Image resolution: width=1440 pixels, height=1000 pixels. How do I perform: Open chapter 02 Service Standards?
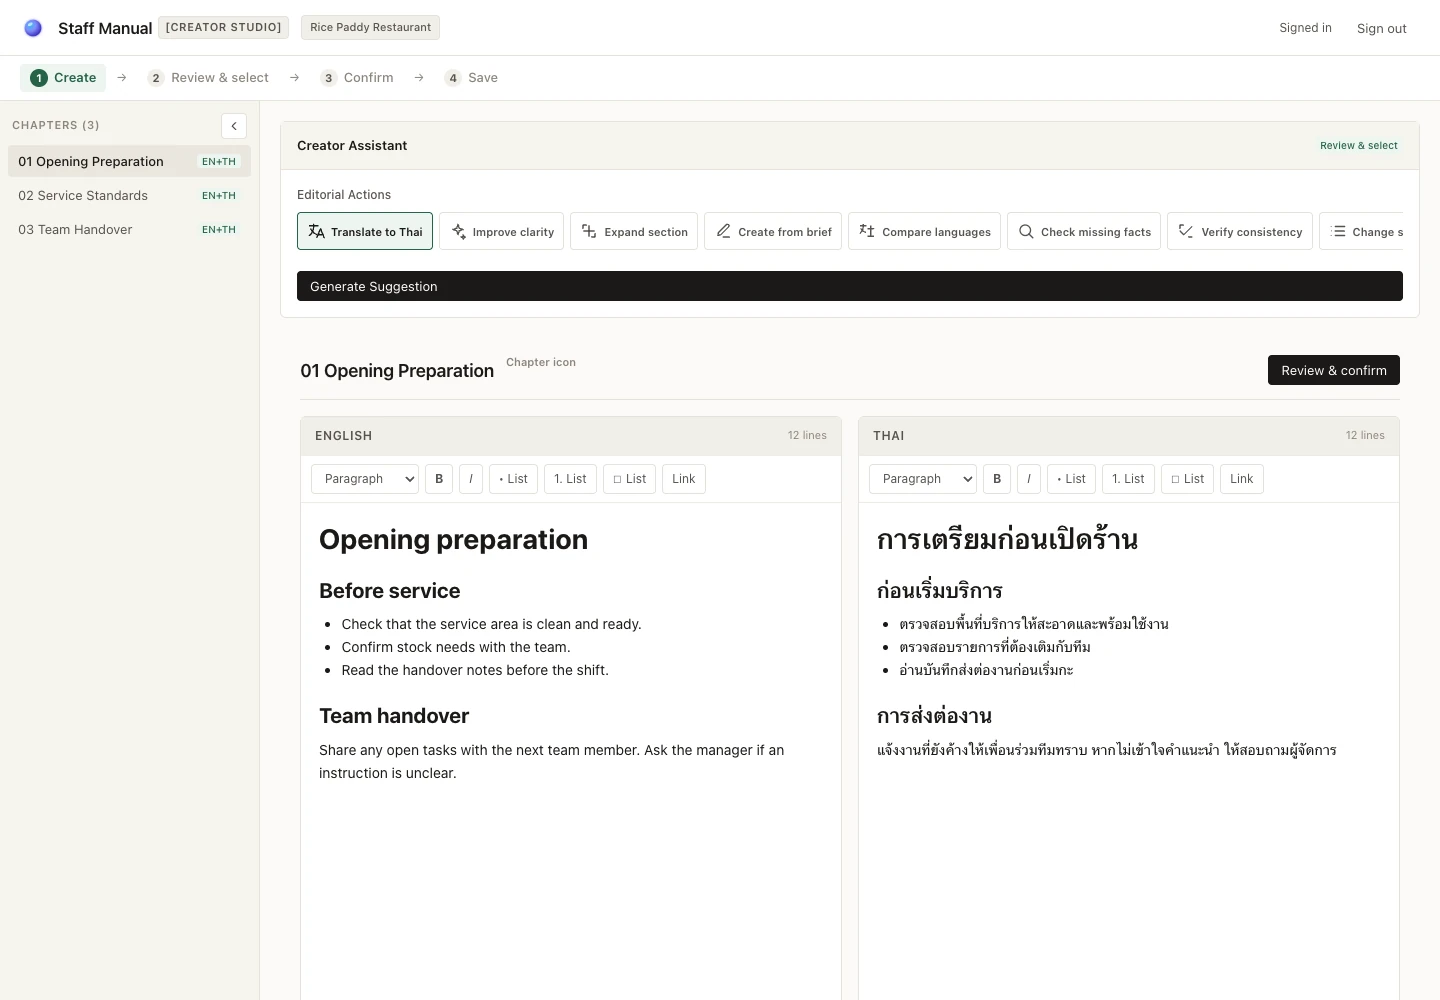[x=129, y=195]
